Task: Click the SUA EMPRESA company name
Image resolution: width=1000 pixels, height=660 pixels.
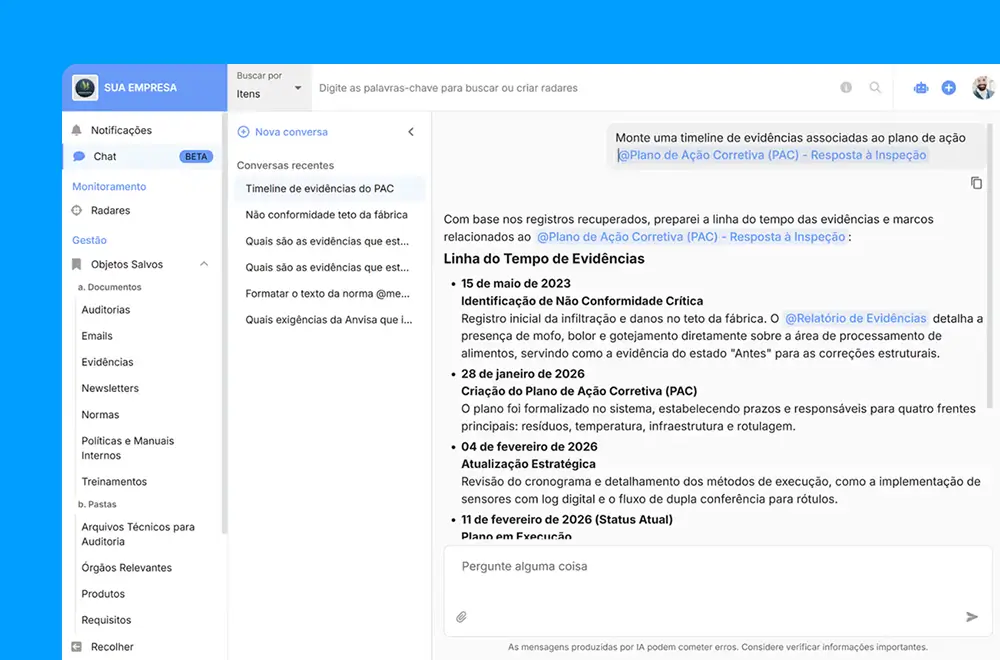Action: [140, 87]
